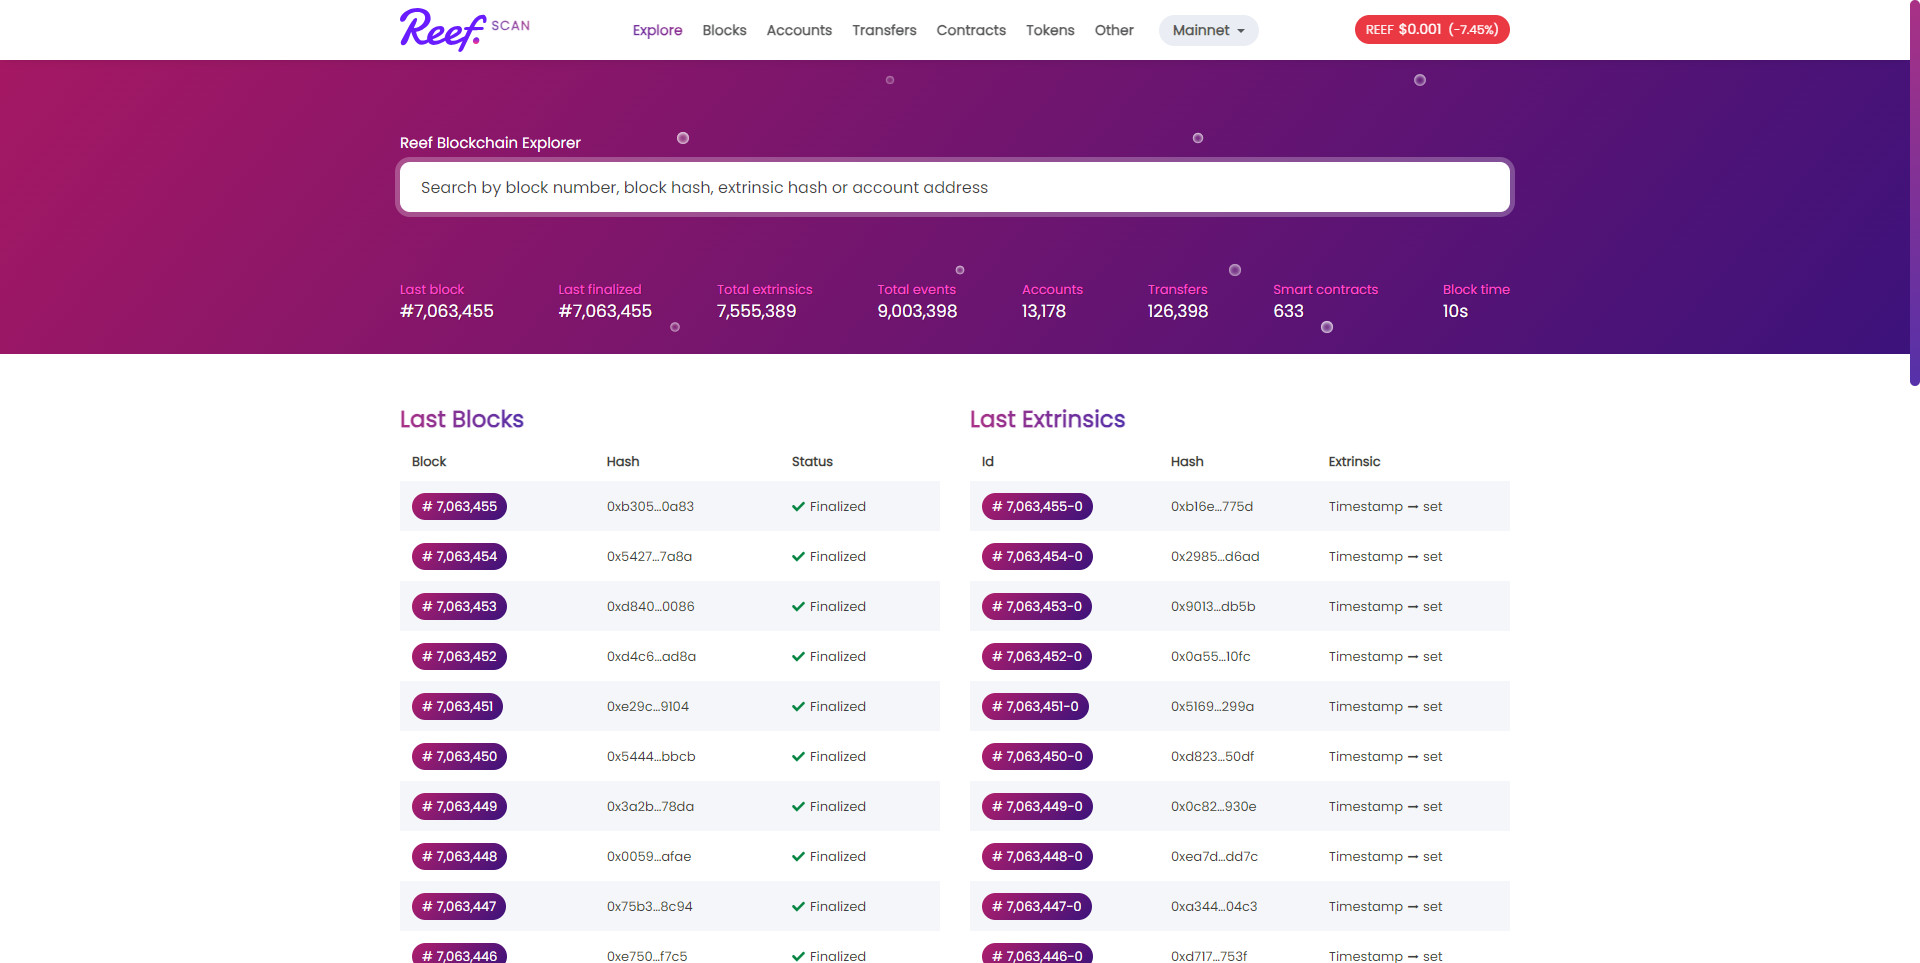Image resolution: width=1920 pixels, height=963 pixels.
Task: Click the Reef Scan logo
Action: [x=464, y=29]
